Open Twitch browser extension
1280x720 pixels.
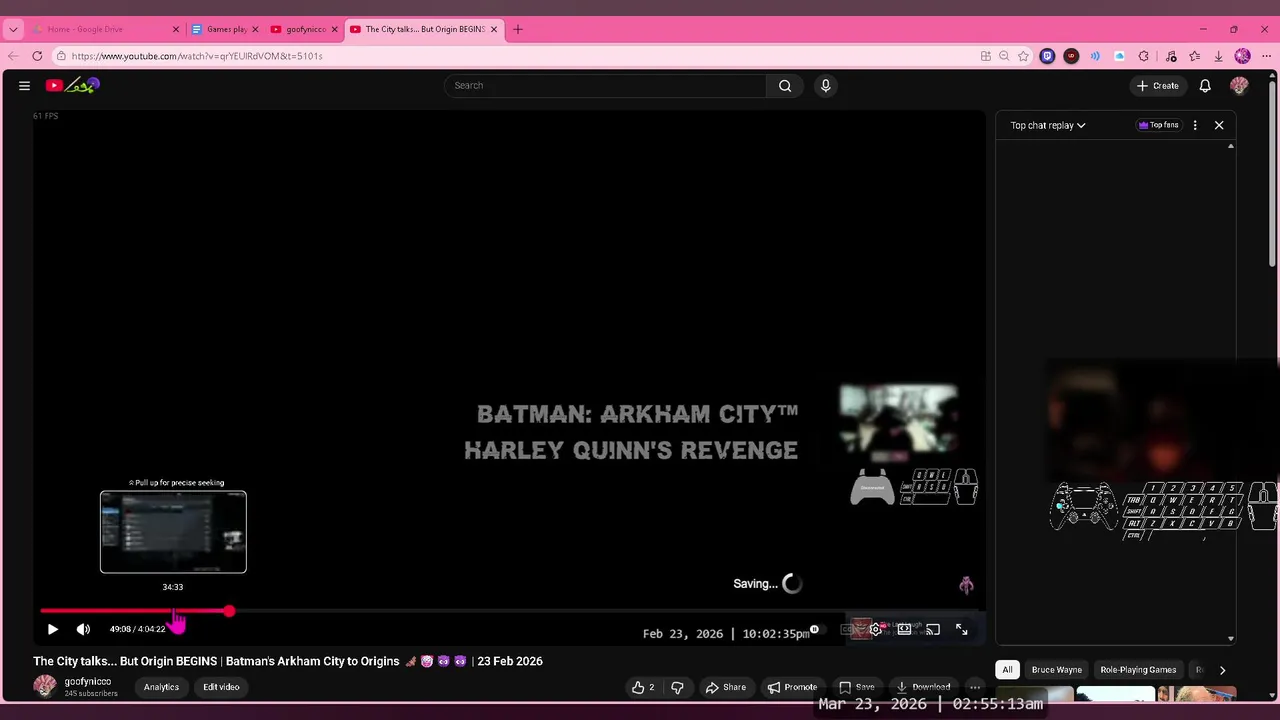click(x=1047, y=56)
